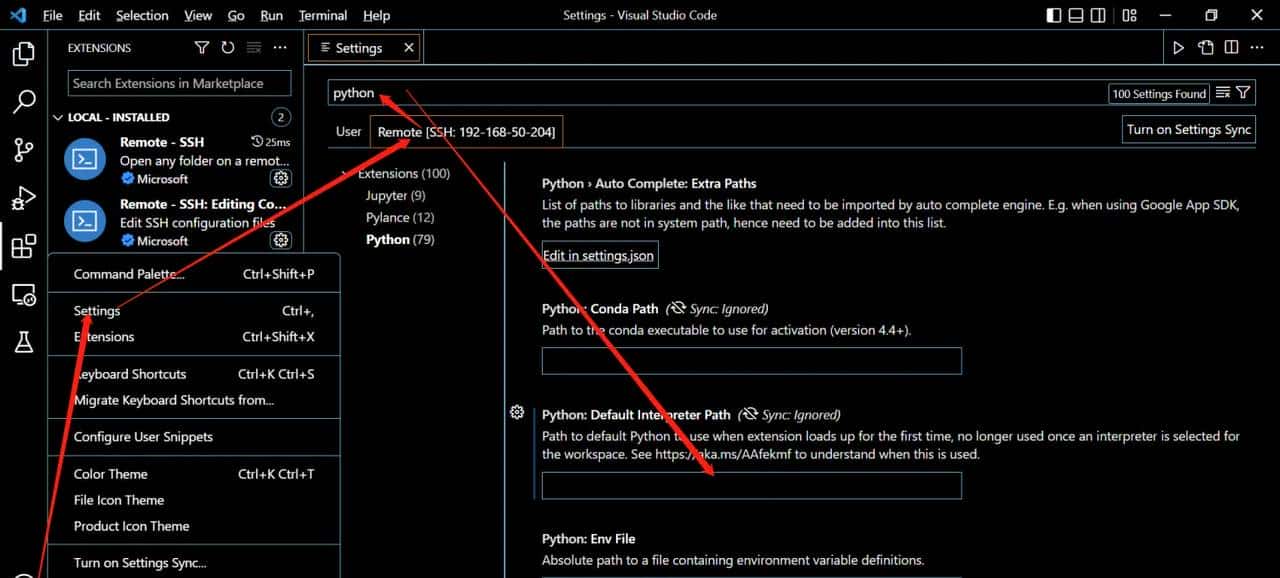Click Edit in settings.json link
Image resolution: width=1280 pixels, height=578 pixels.
click(598, 255)
